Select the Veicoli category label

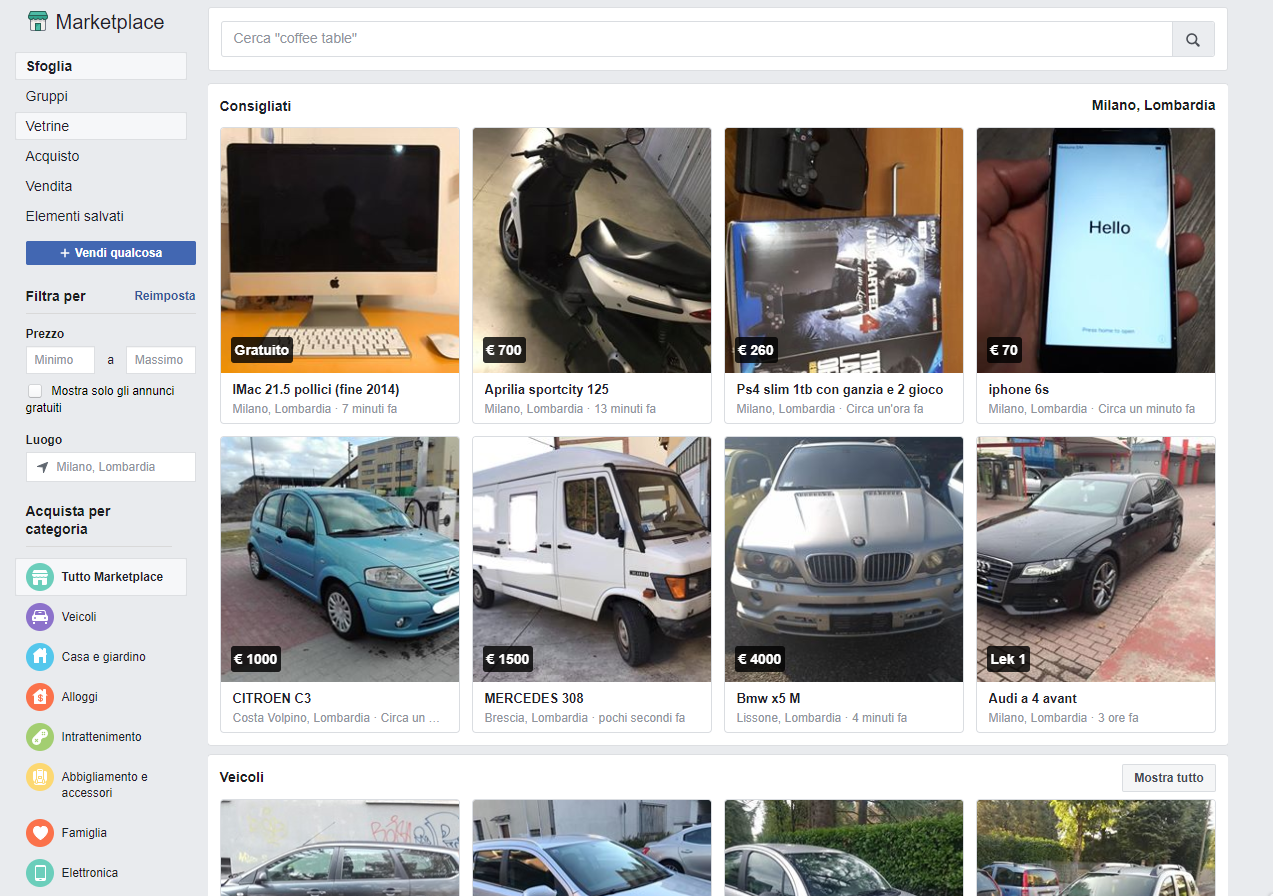point(79,617)
